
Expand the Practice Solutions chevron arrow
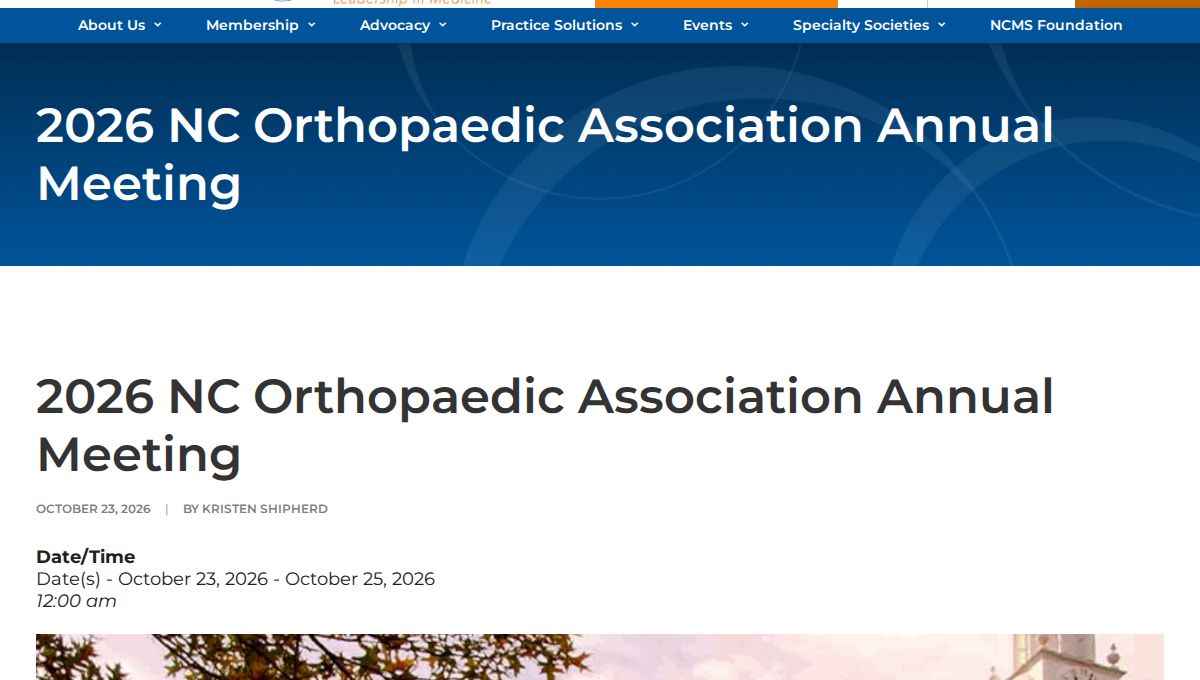coord(634,25)
